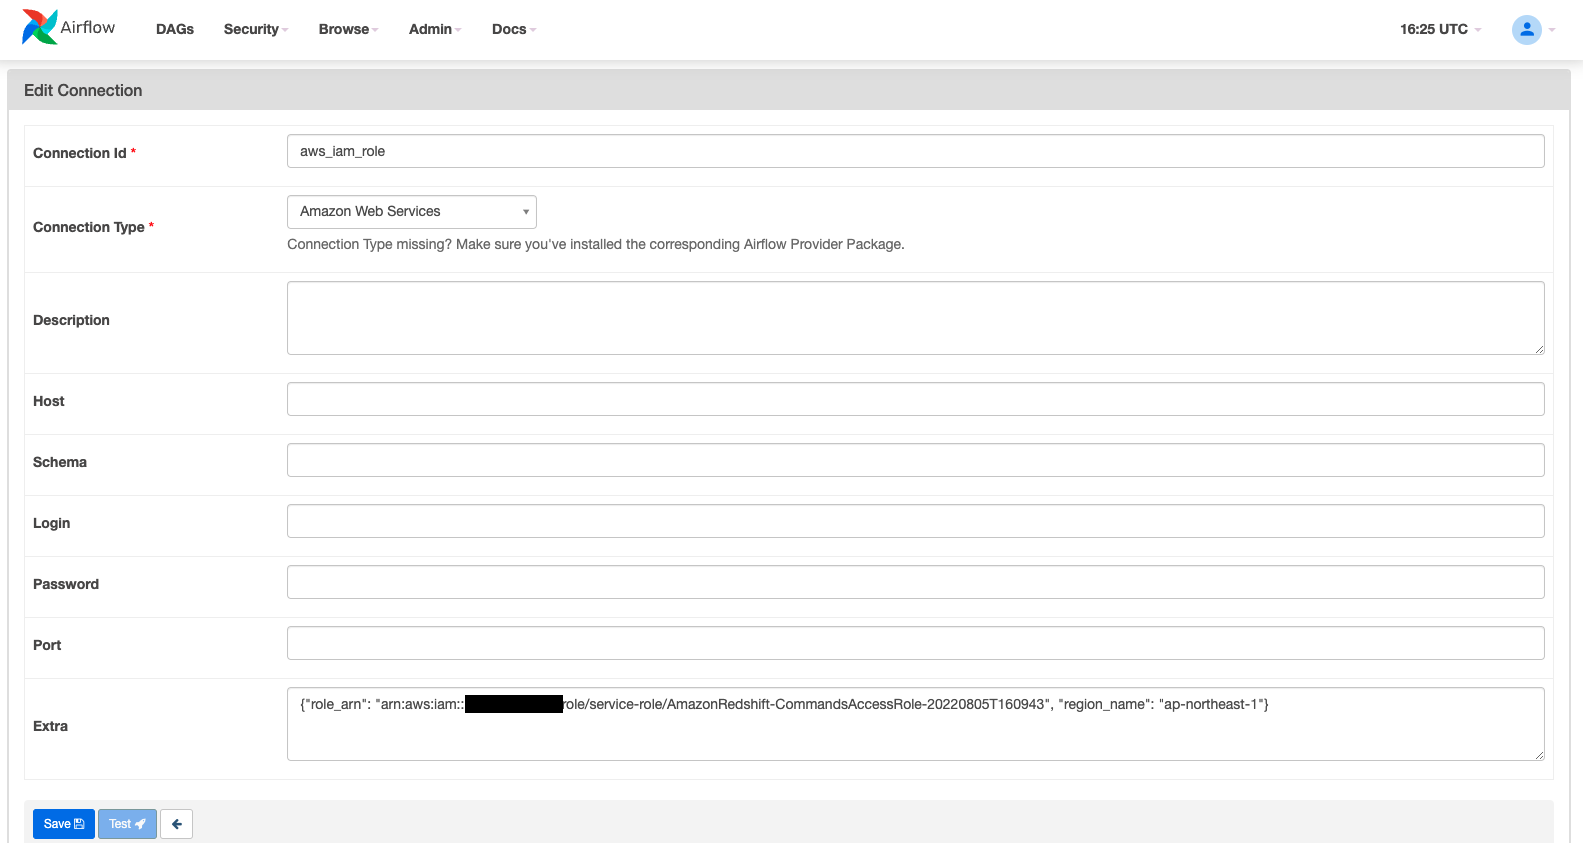The width and height of the screenshot is (1583, 843).
Task: Test the connection
Action: pyautogui.click(x=127, y=824)
